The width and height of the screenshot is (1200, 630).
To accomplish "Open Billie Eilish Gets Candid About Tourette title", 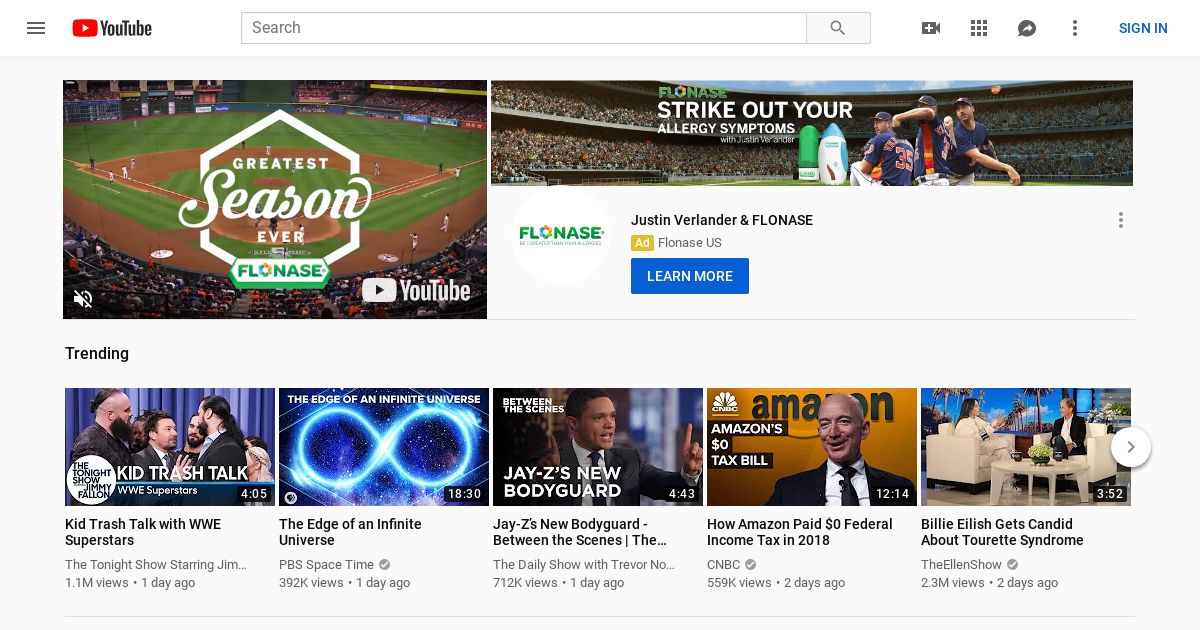I will (x=1002, y=532).
